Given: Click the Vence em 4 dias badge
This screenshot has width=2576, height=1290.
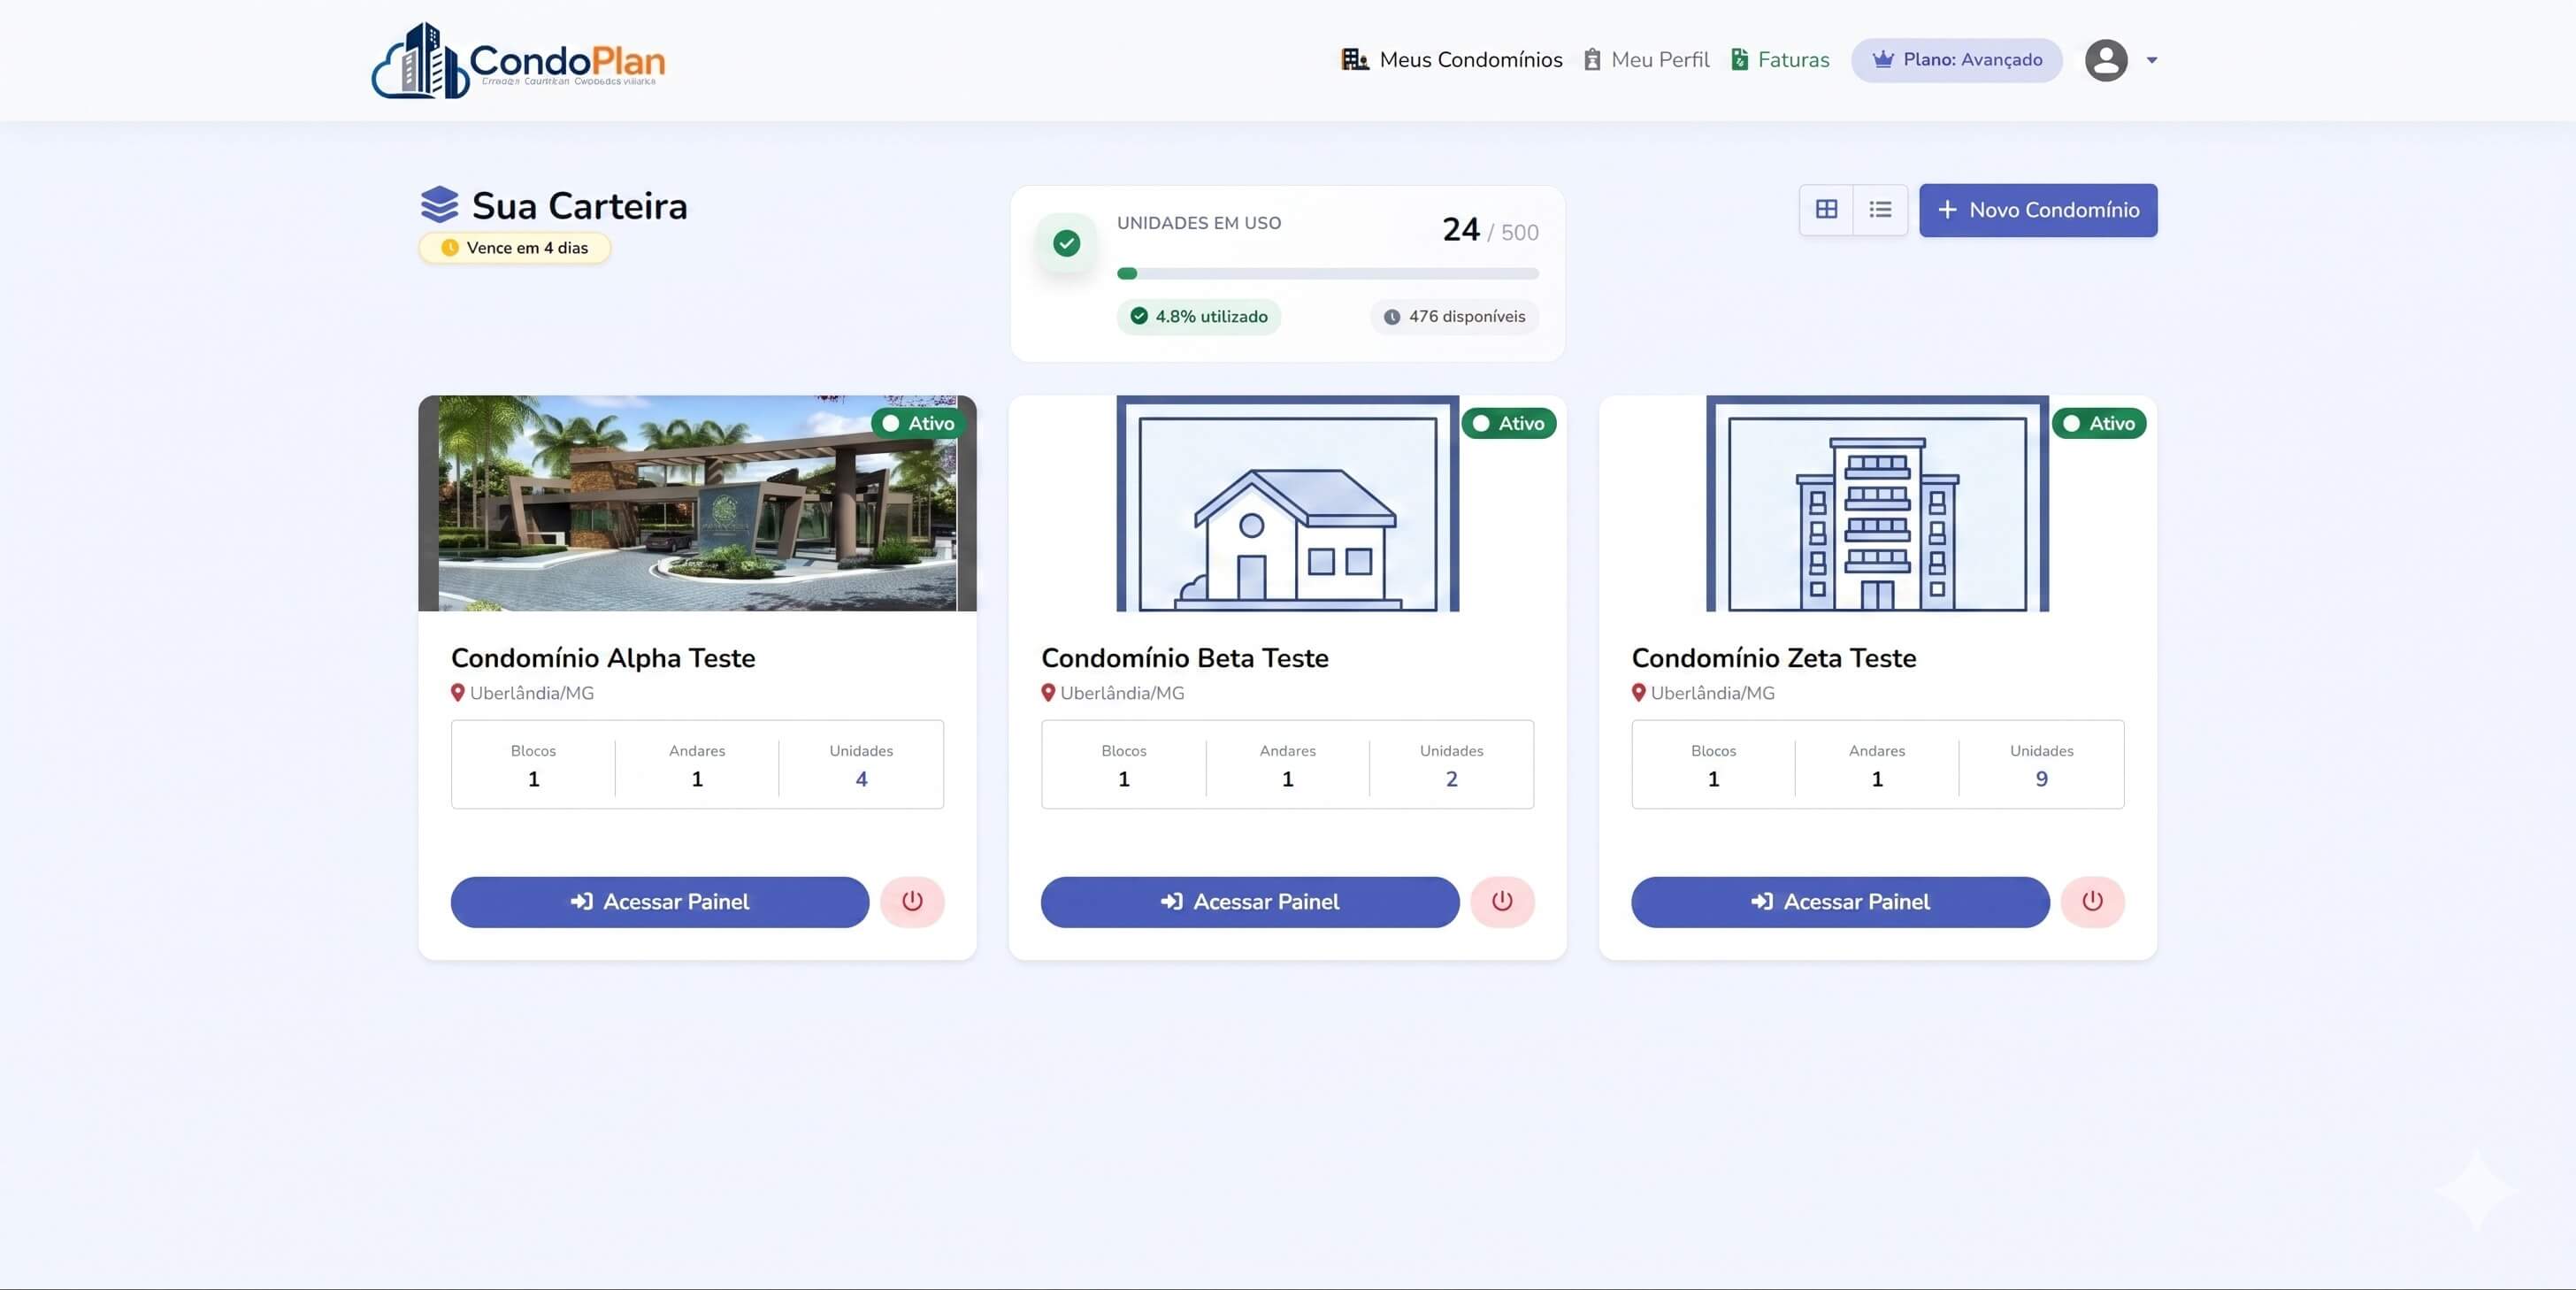Looking at the screenshot, I should (514, 248).
